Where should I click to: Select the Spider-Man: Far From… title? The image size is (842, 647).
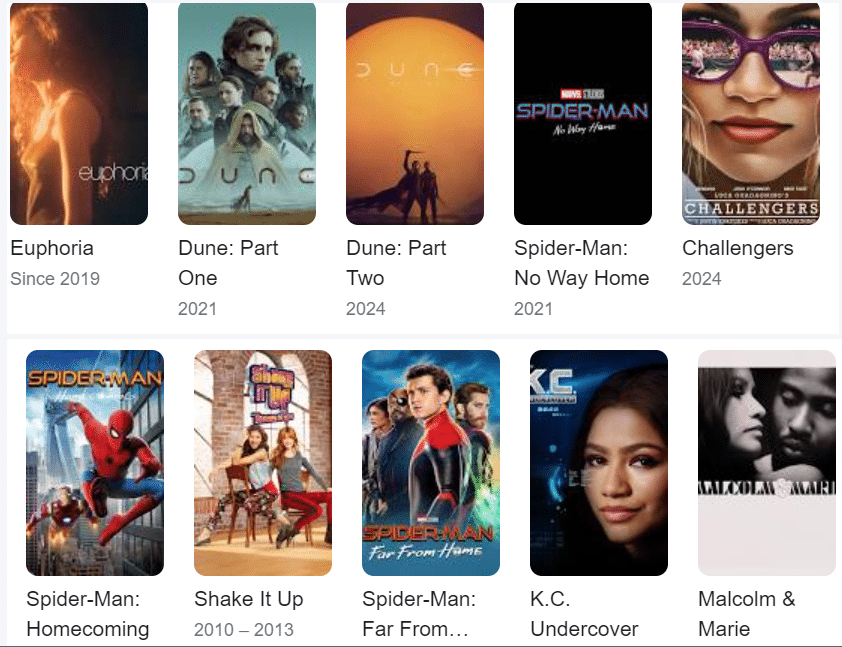tap(419, 614)
